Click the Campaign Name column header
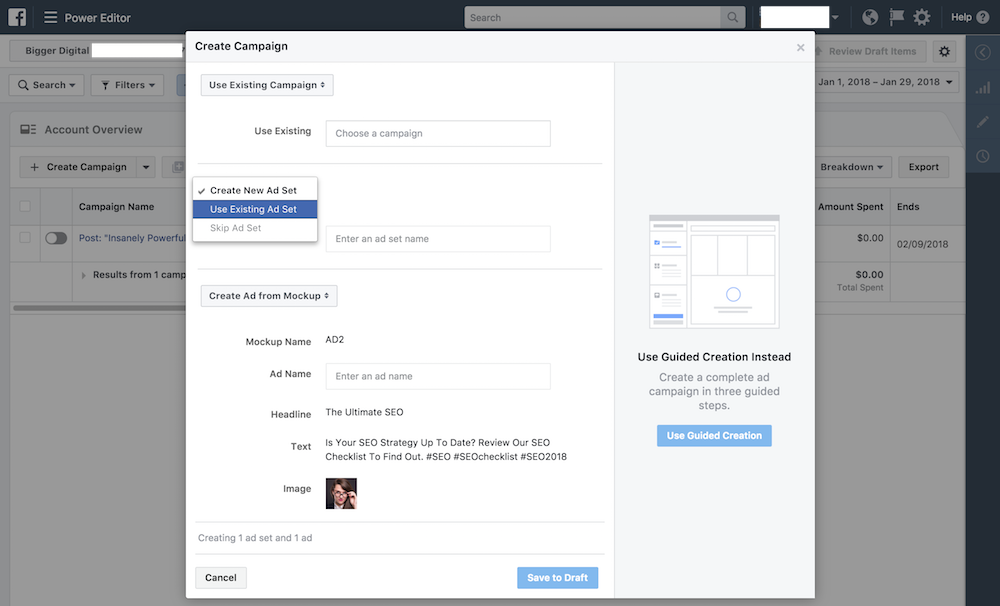Image resolution: width=1000 pixels, height=606 pixels. pyautogui.click(x=117, y=207)
